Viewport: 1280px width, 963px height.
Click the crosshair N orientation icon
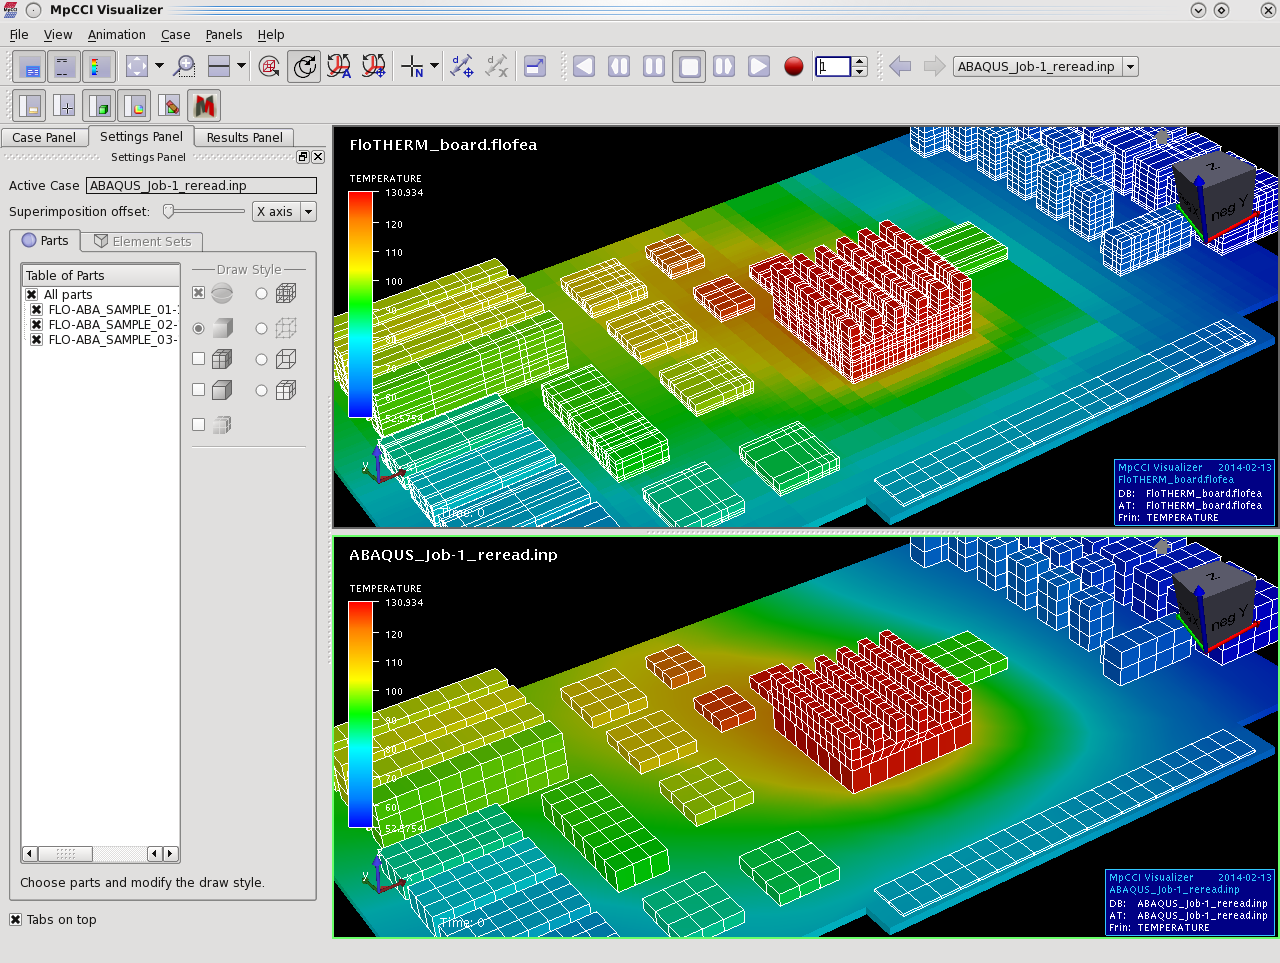412,67
